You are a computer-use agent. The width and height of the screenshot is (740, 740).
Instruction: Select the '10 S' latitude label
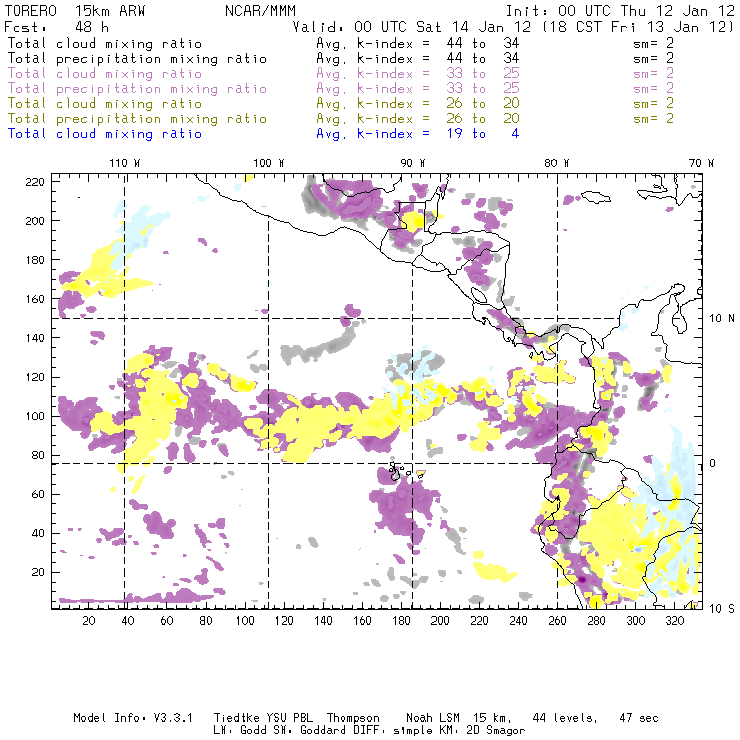coord(722,608)
